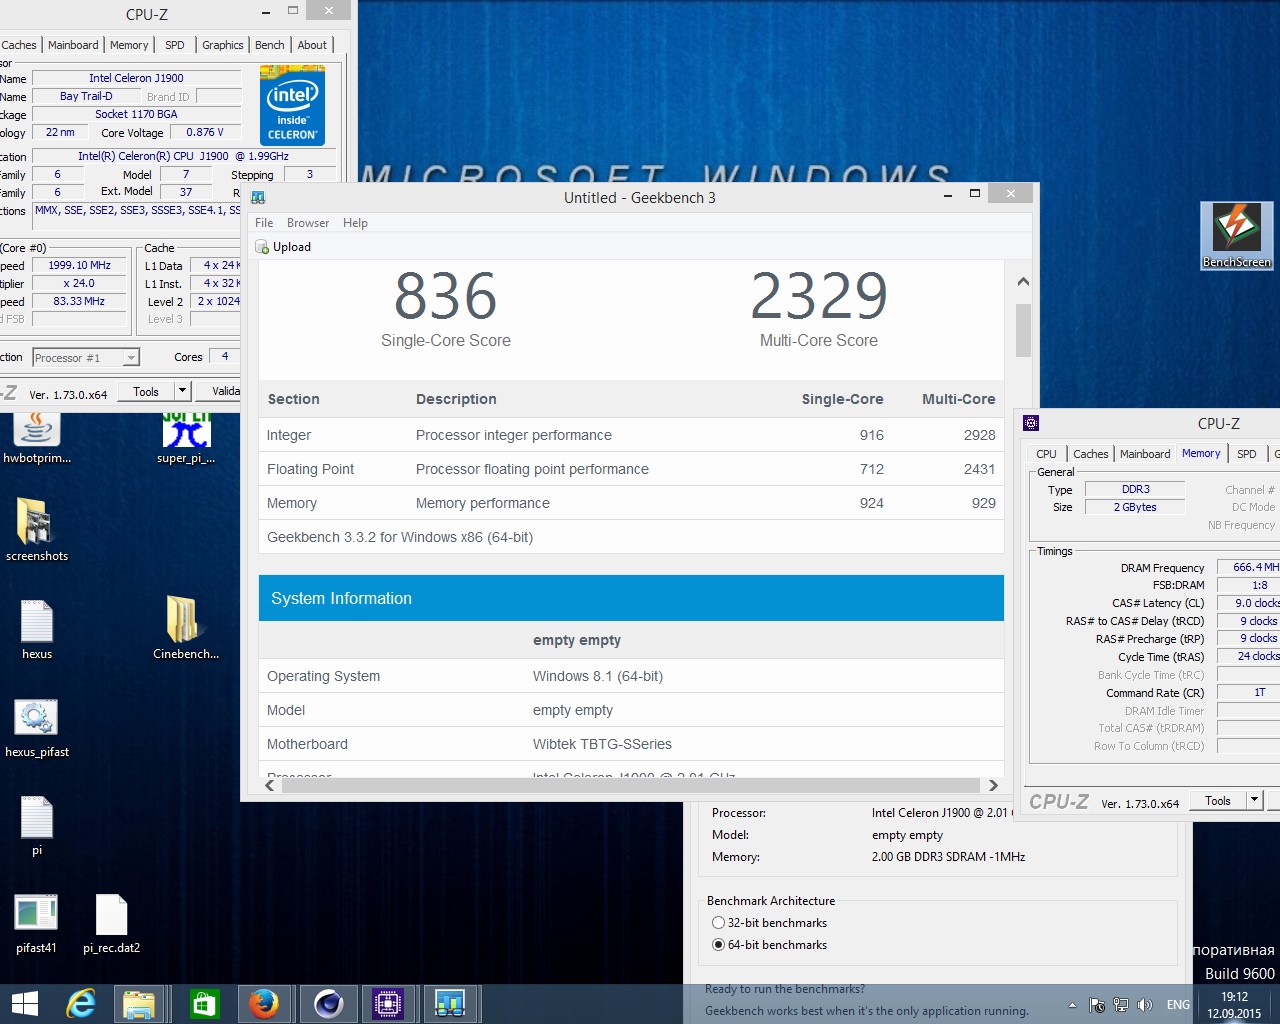Open Windows Store from taskbar
Viewport: 1280px width, 1024px height.
[x=204, y=1004]
